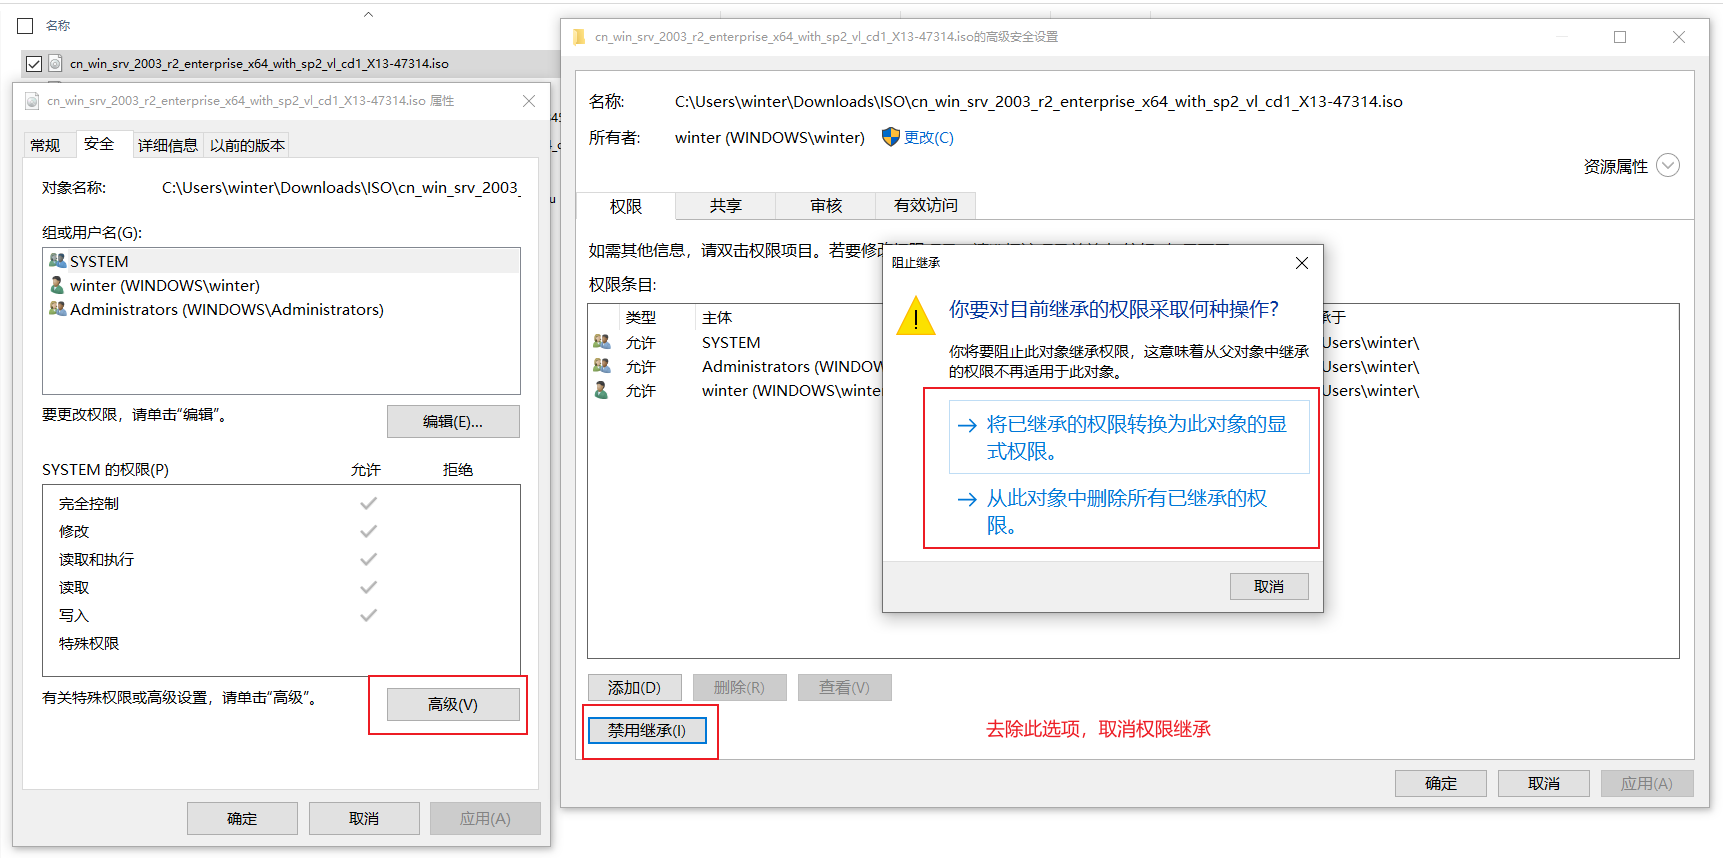Viewport: 1723px width, 858px height.
Task: Click the 查看(V) button
Action: pyautogui.click(x=844, y=688)
